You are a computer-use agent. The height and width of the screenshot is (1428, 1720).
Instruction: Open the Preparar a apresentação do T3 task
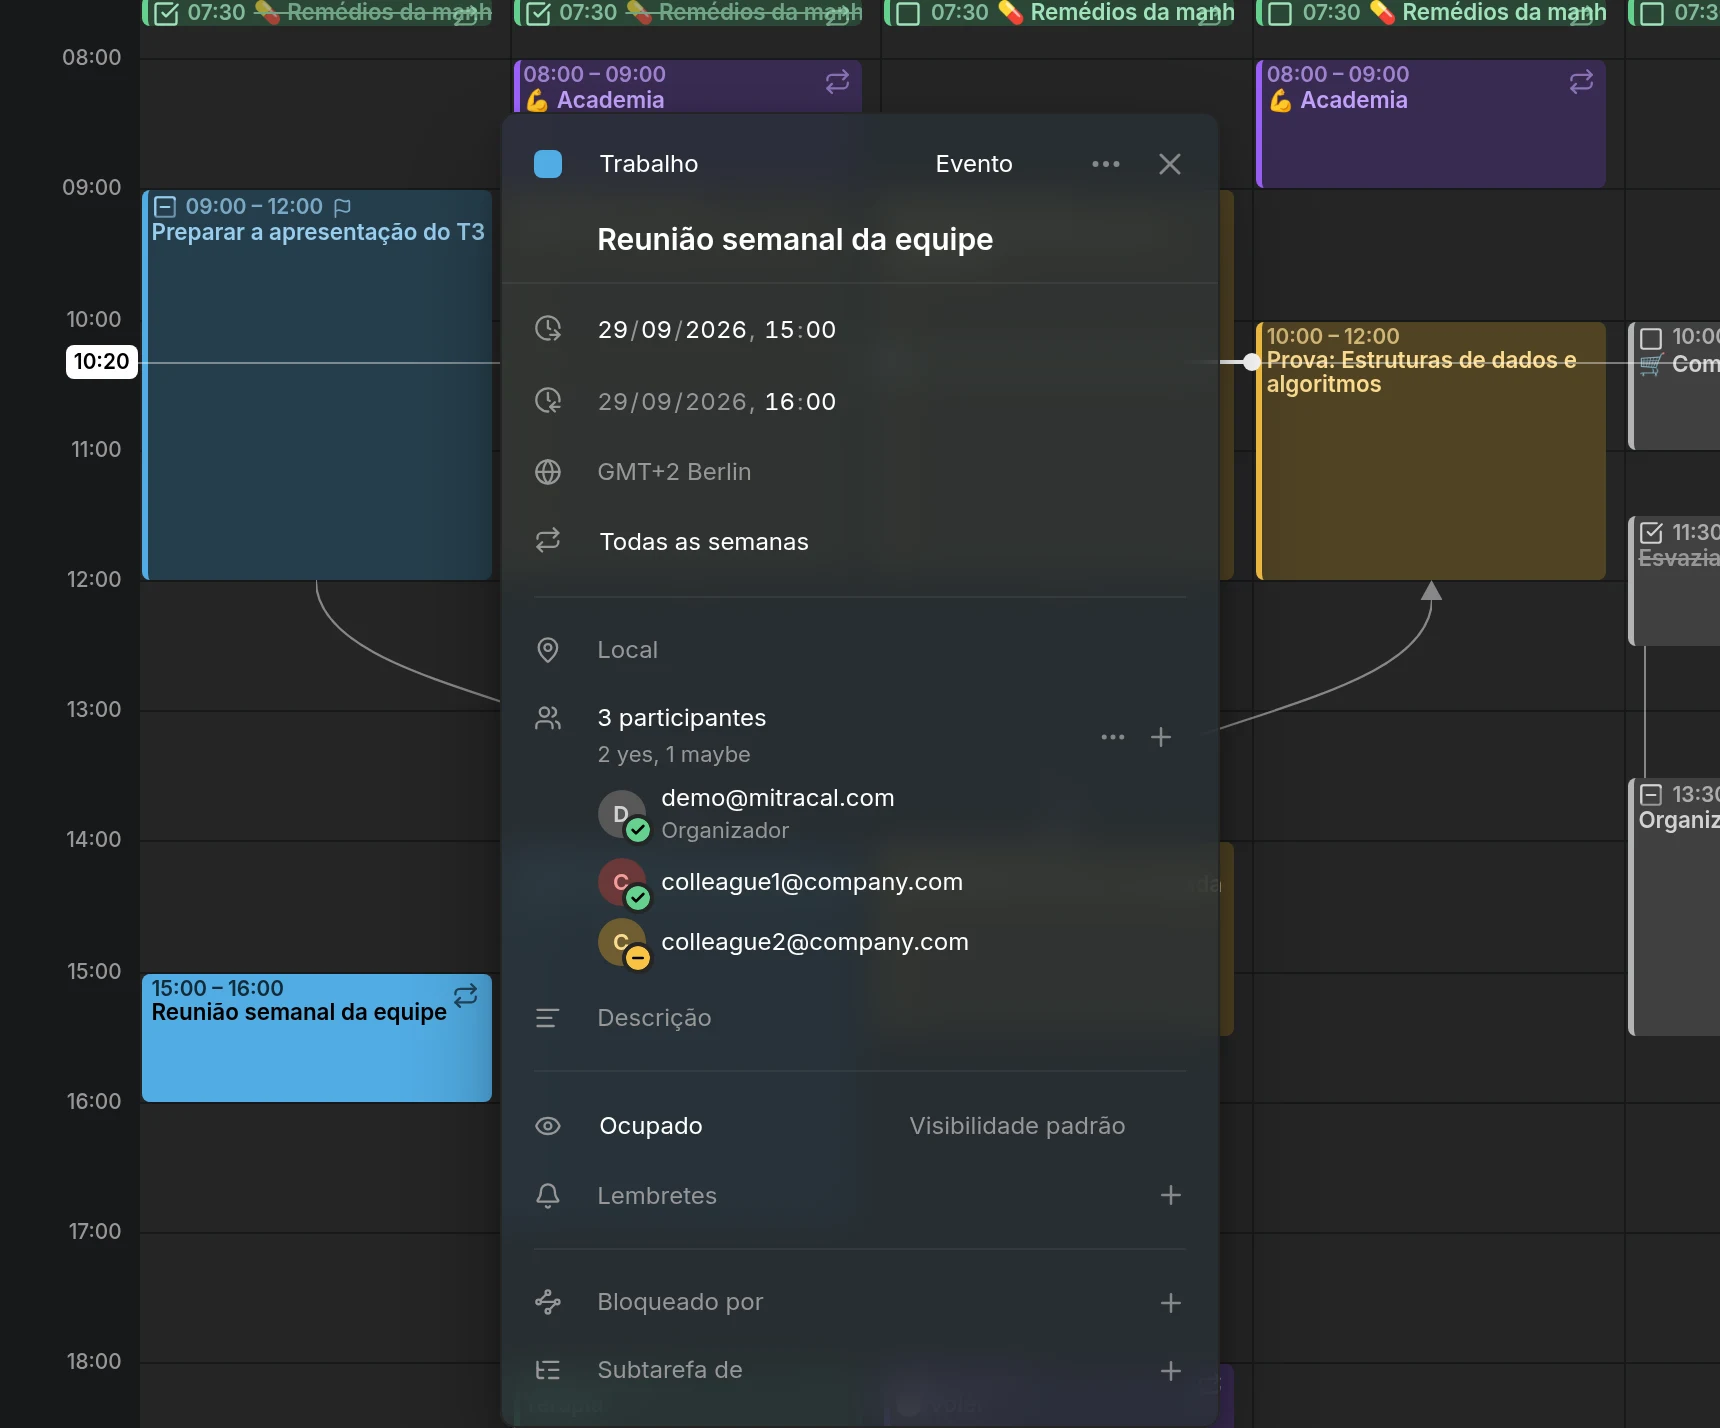coord(317,385)
